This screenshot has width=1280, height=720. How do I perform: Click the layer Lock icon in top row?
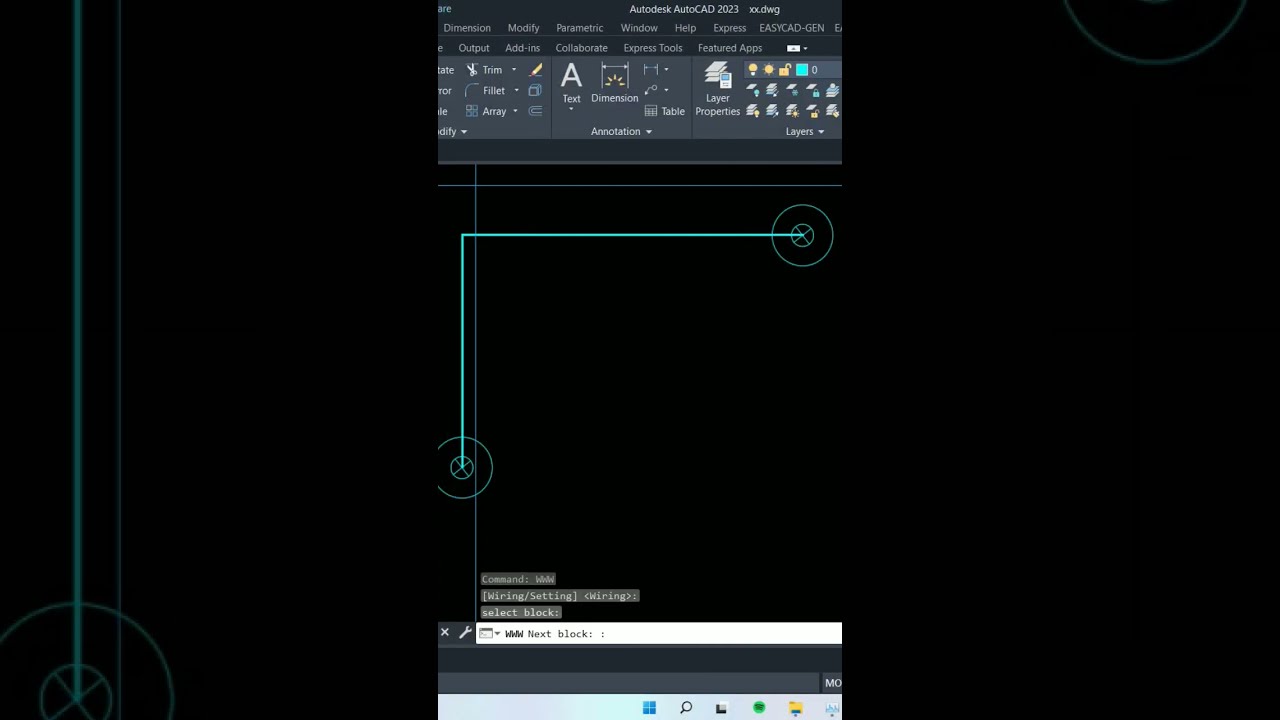[812, 90]
